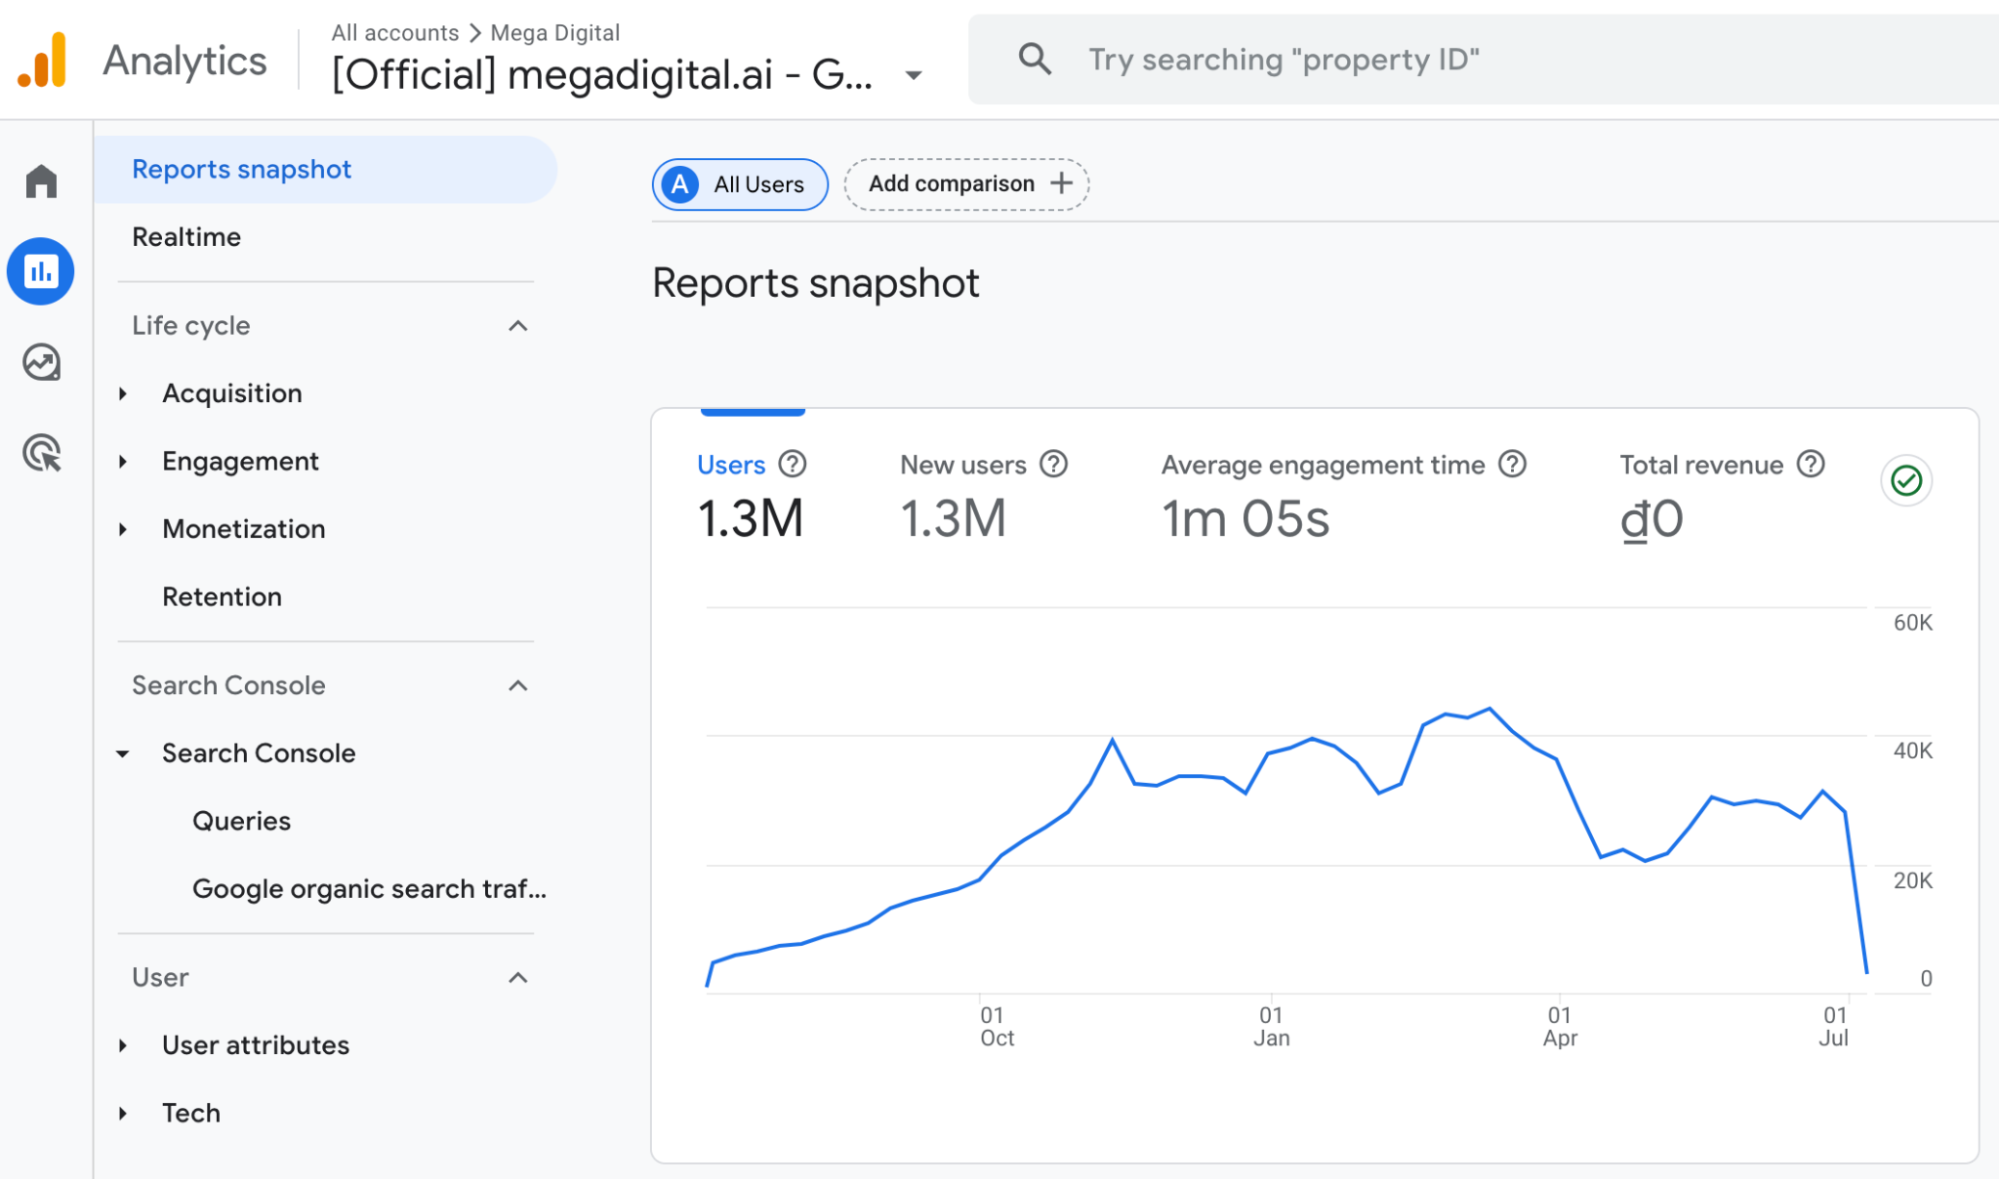Open the property selector dropdown

coord(914,75)
